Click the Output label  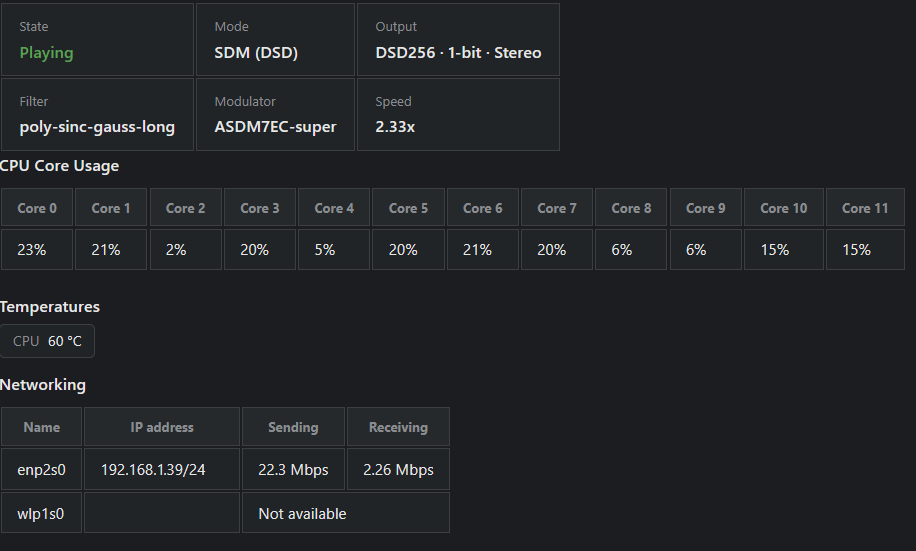coord(396,26)
